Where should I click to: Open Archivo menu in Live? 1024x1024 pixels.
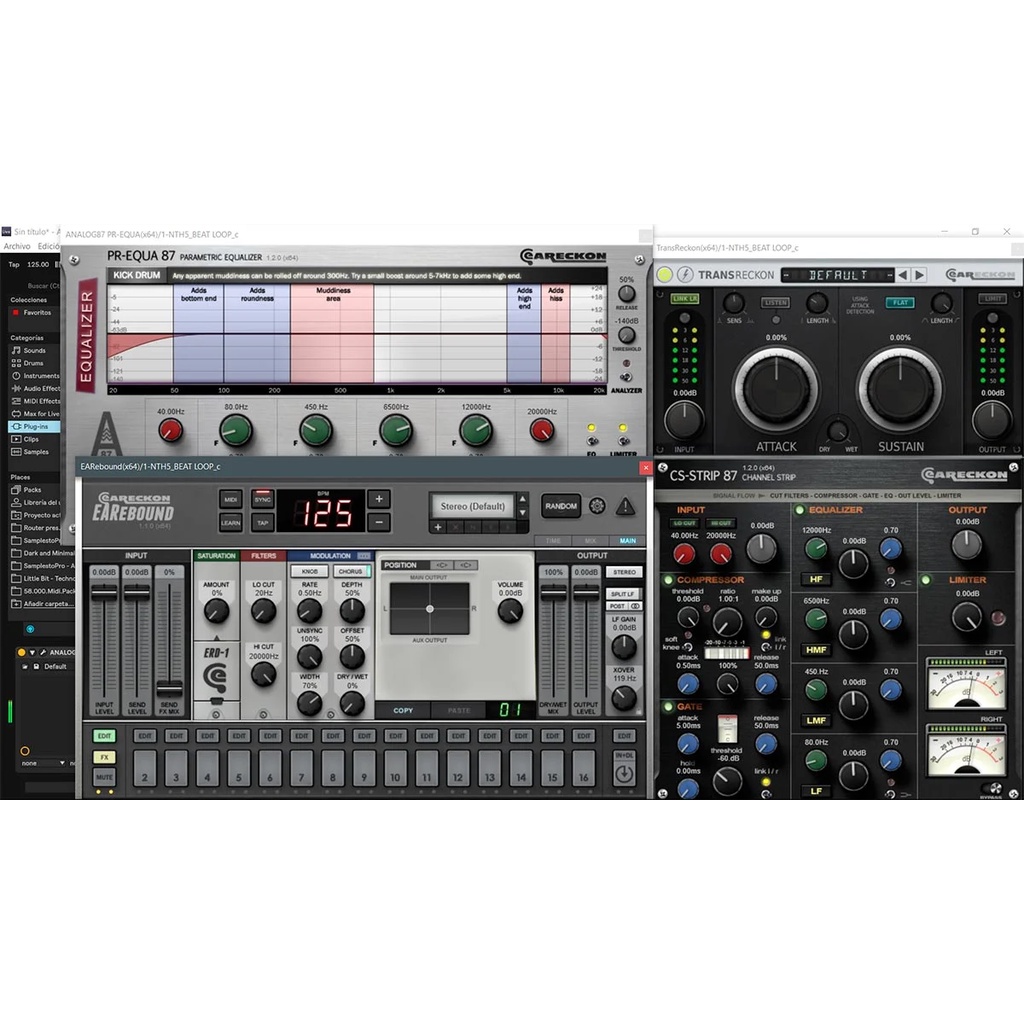(17, 246)
